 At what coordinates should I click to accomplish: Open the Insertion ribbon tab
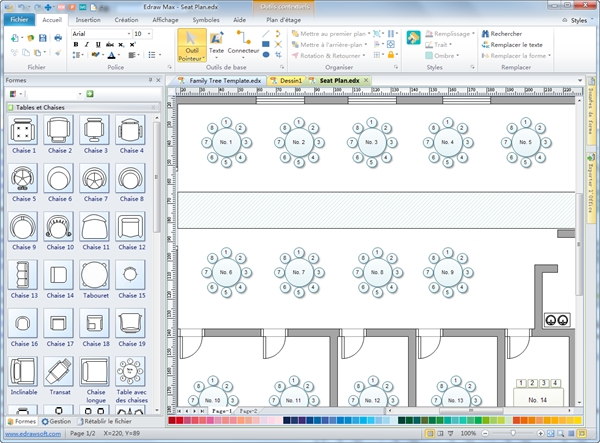tap(88, 19)
